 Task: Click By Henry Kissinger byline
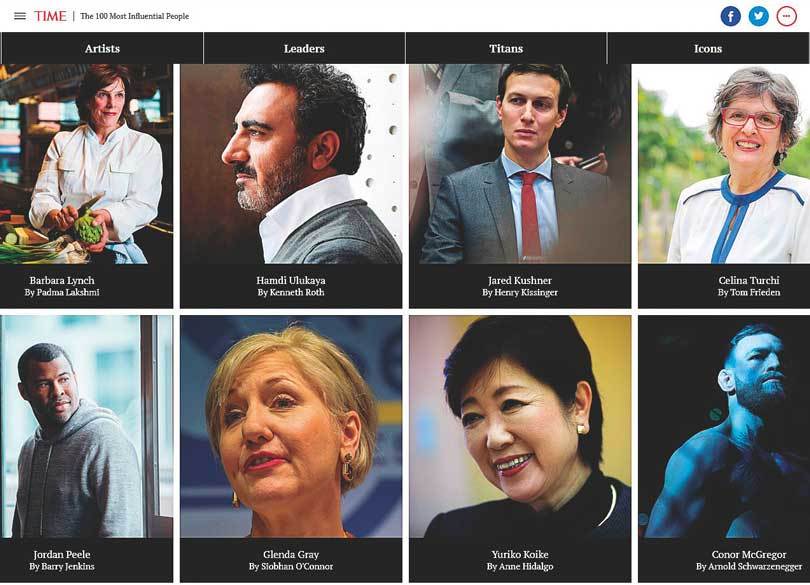click(x=520, y=292)
